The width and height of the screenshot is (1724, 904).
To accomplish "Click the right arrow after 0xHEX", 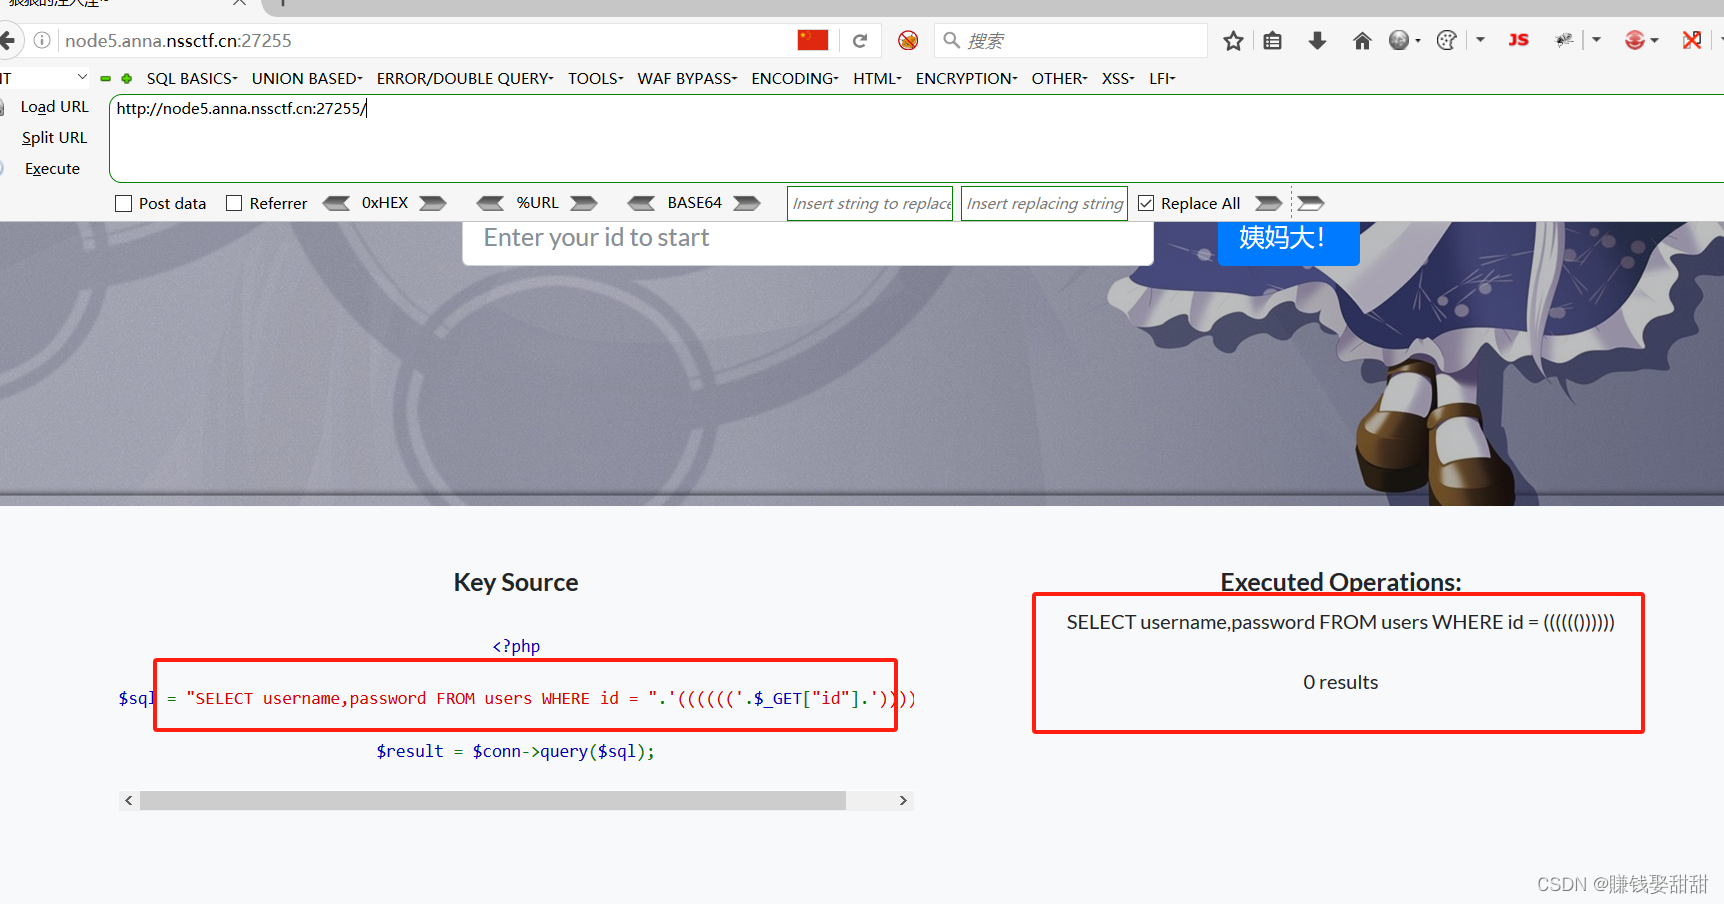I will tap(433, 203).
